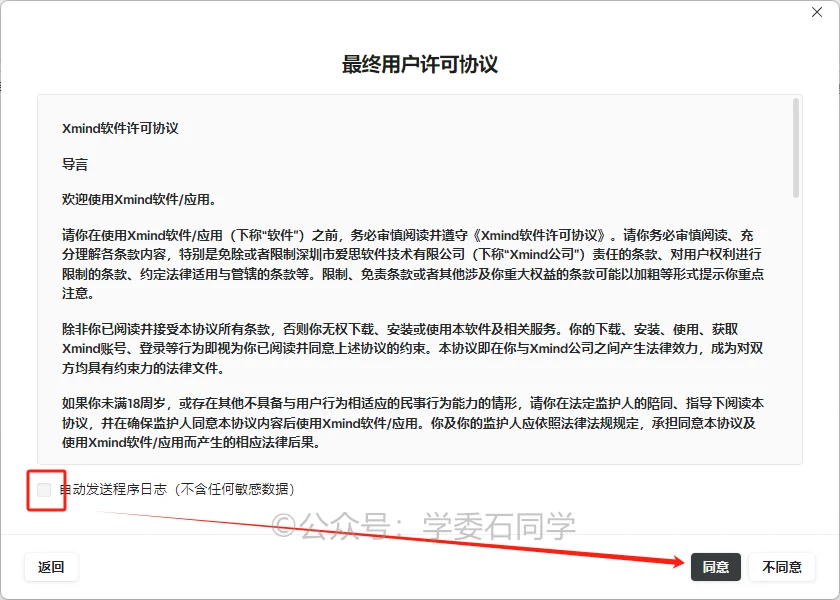Image resolution: width=840 pixels, height=600 pixels.
Task: Close the license agreement dialog
Action: click(x=817, y=13)
